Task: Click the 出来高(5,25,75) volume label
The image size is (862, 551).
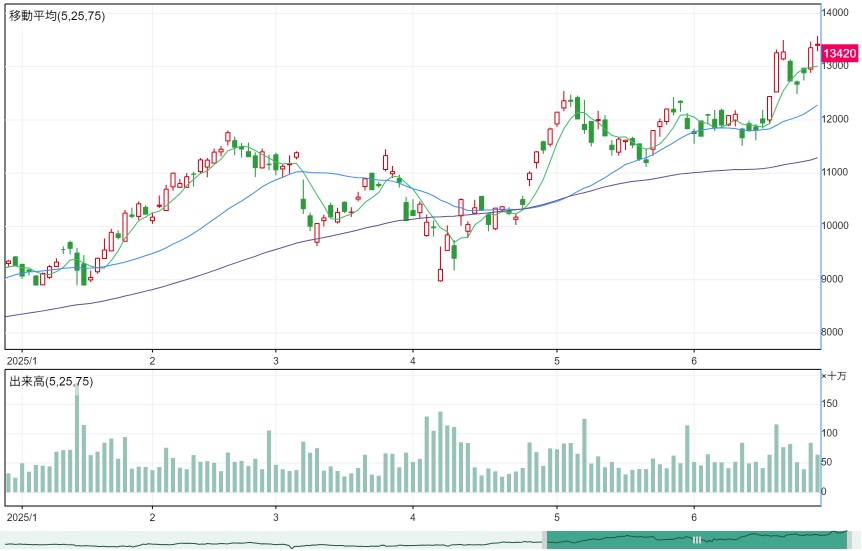Action: tap(51, 382)
